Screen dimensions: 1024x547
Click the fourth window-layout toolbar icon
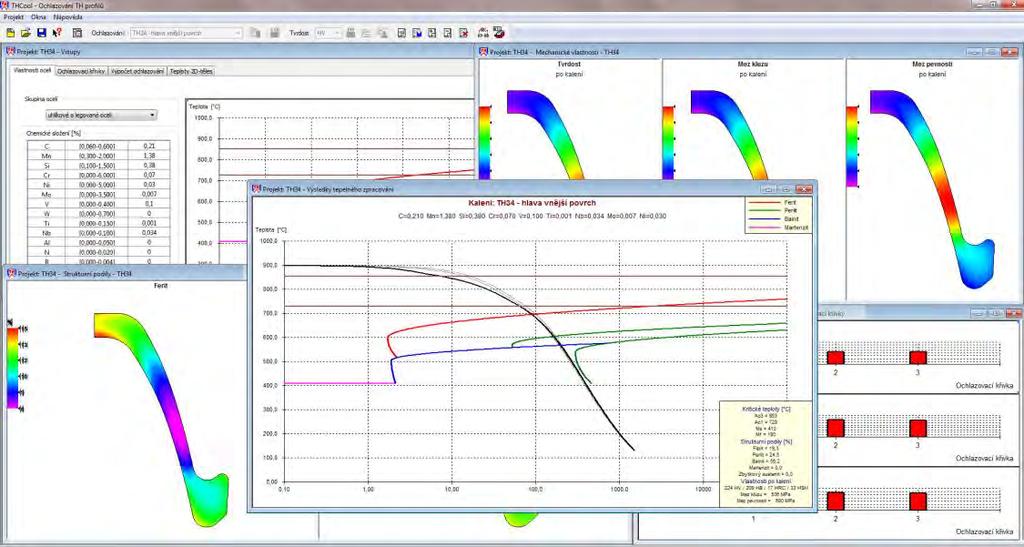(x=448, y=33)
